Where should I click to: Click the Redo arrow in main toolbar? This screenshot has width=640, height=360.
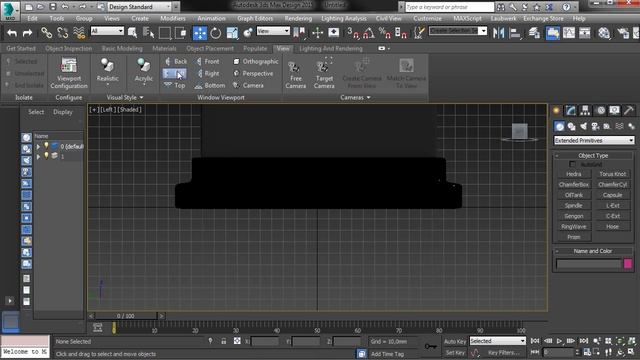tap(27, 33)
